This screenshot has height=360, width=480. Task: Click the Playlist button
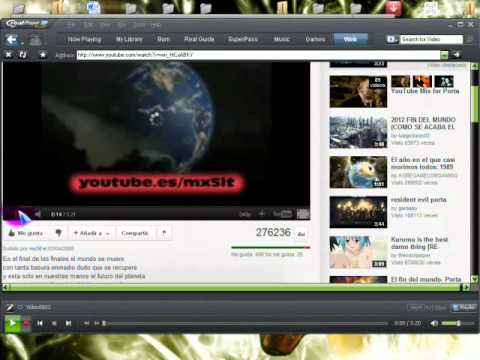coord(464,308)
